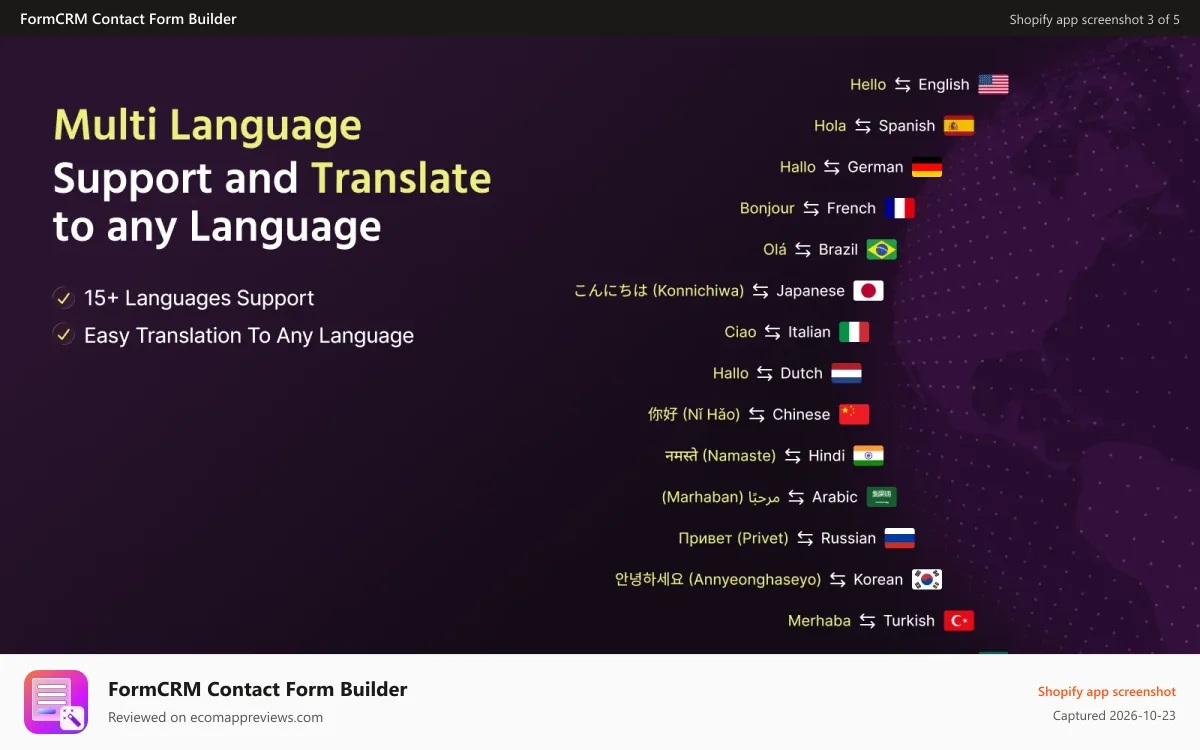Click the Easy Translation To Any Language text

point(249,335)
